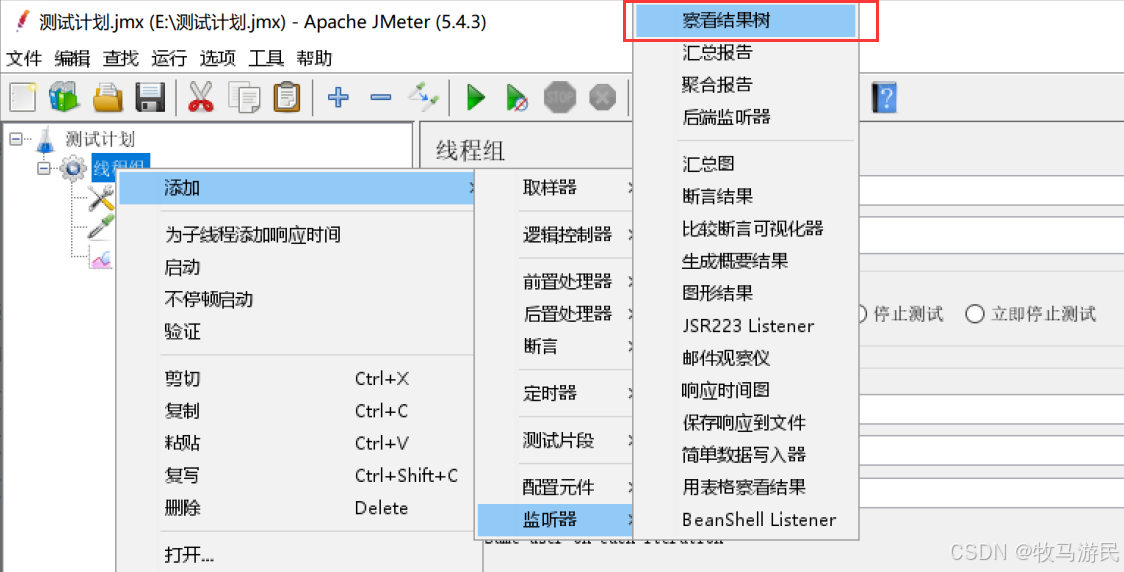Choose 粘贴 Ctrl+V in context menu
1124x572 pixels.
tap(297, 443)
